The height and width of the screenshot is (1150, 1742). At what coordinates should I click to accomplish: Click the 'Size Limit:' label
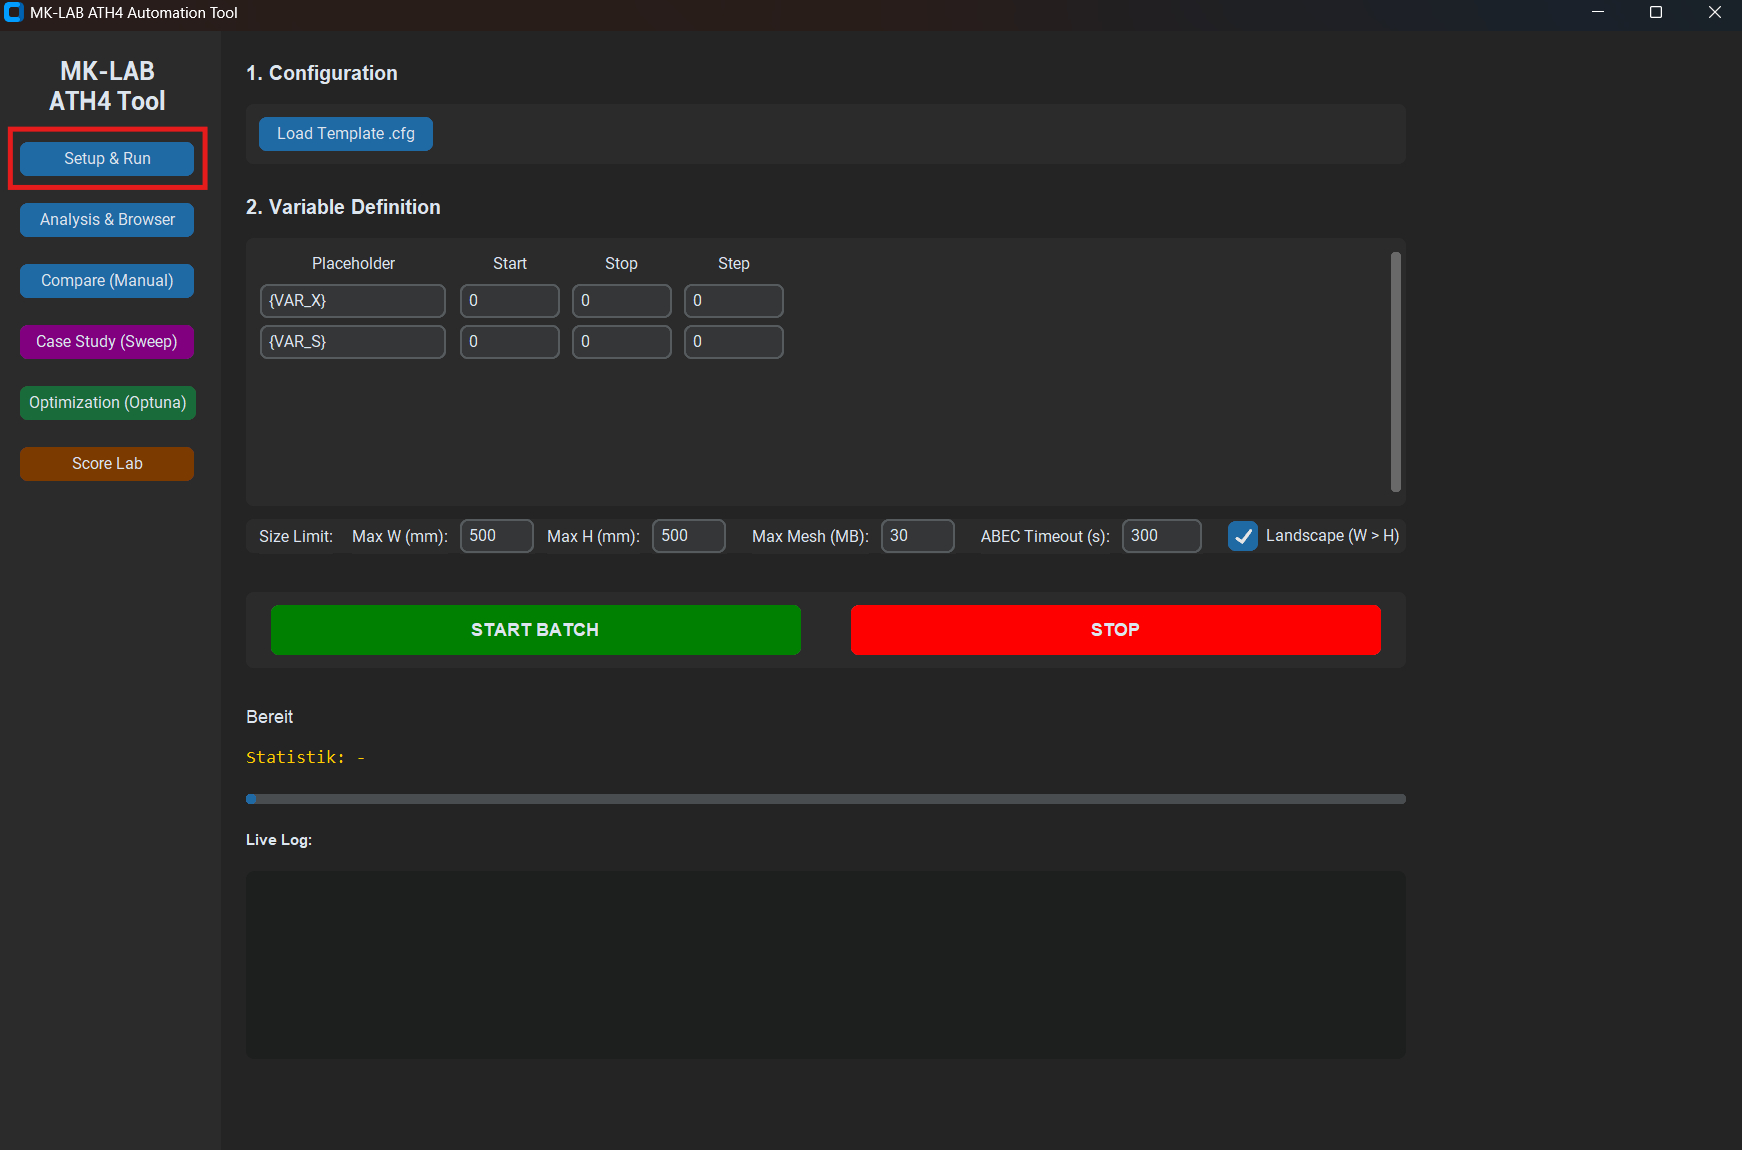(x=296, y=537)
